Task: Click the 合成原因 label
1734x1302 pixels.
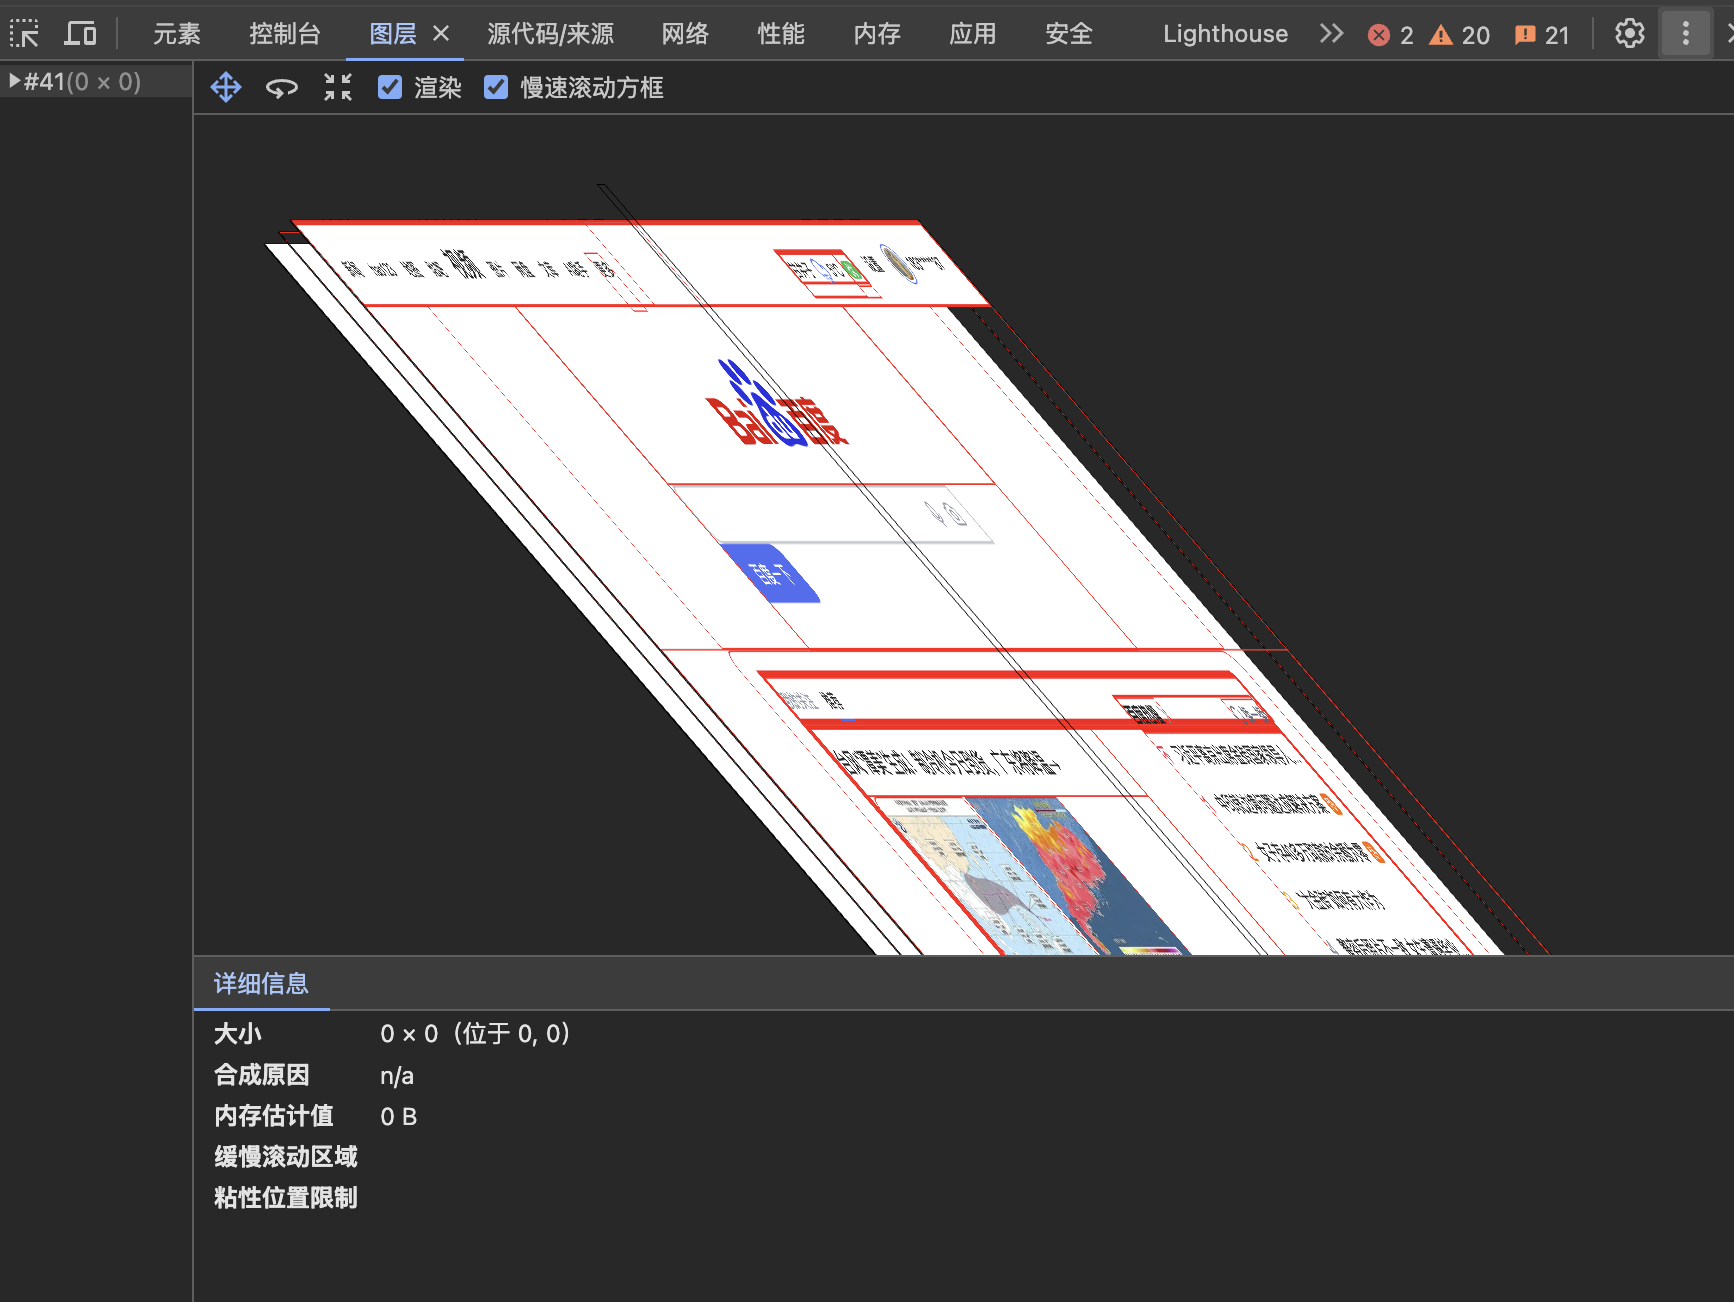Action: [x=262, y=1074]
